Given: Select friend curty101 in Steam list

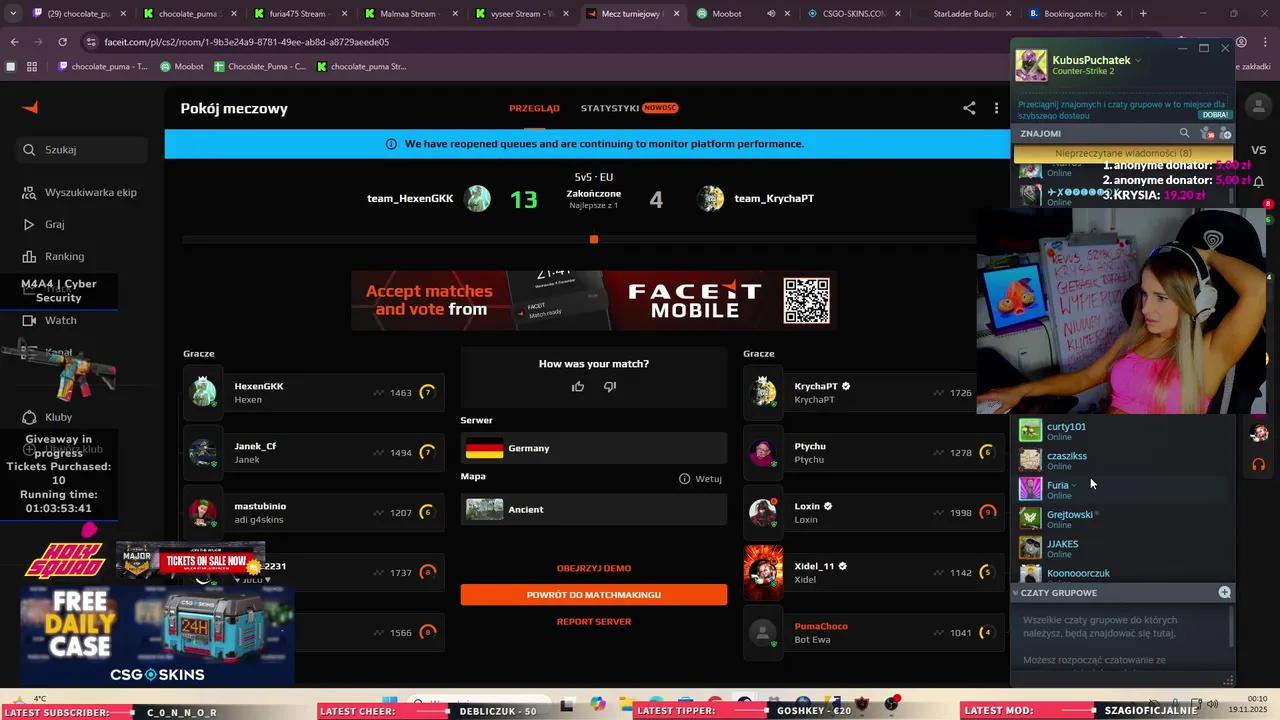Looking at the screenshot, I should coord(1122,431).
